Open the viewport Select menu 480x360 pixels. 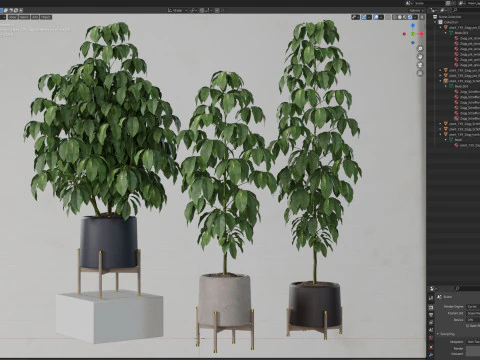tap(24, 17)
